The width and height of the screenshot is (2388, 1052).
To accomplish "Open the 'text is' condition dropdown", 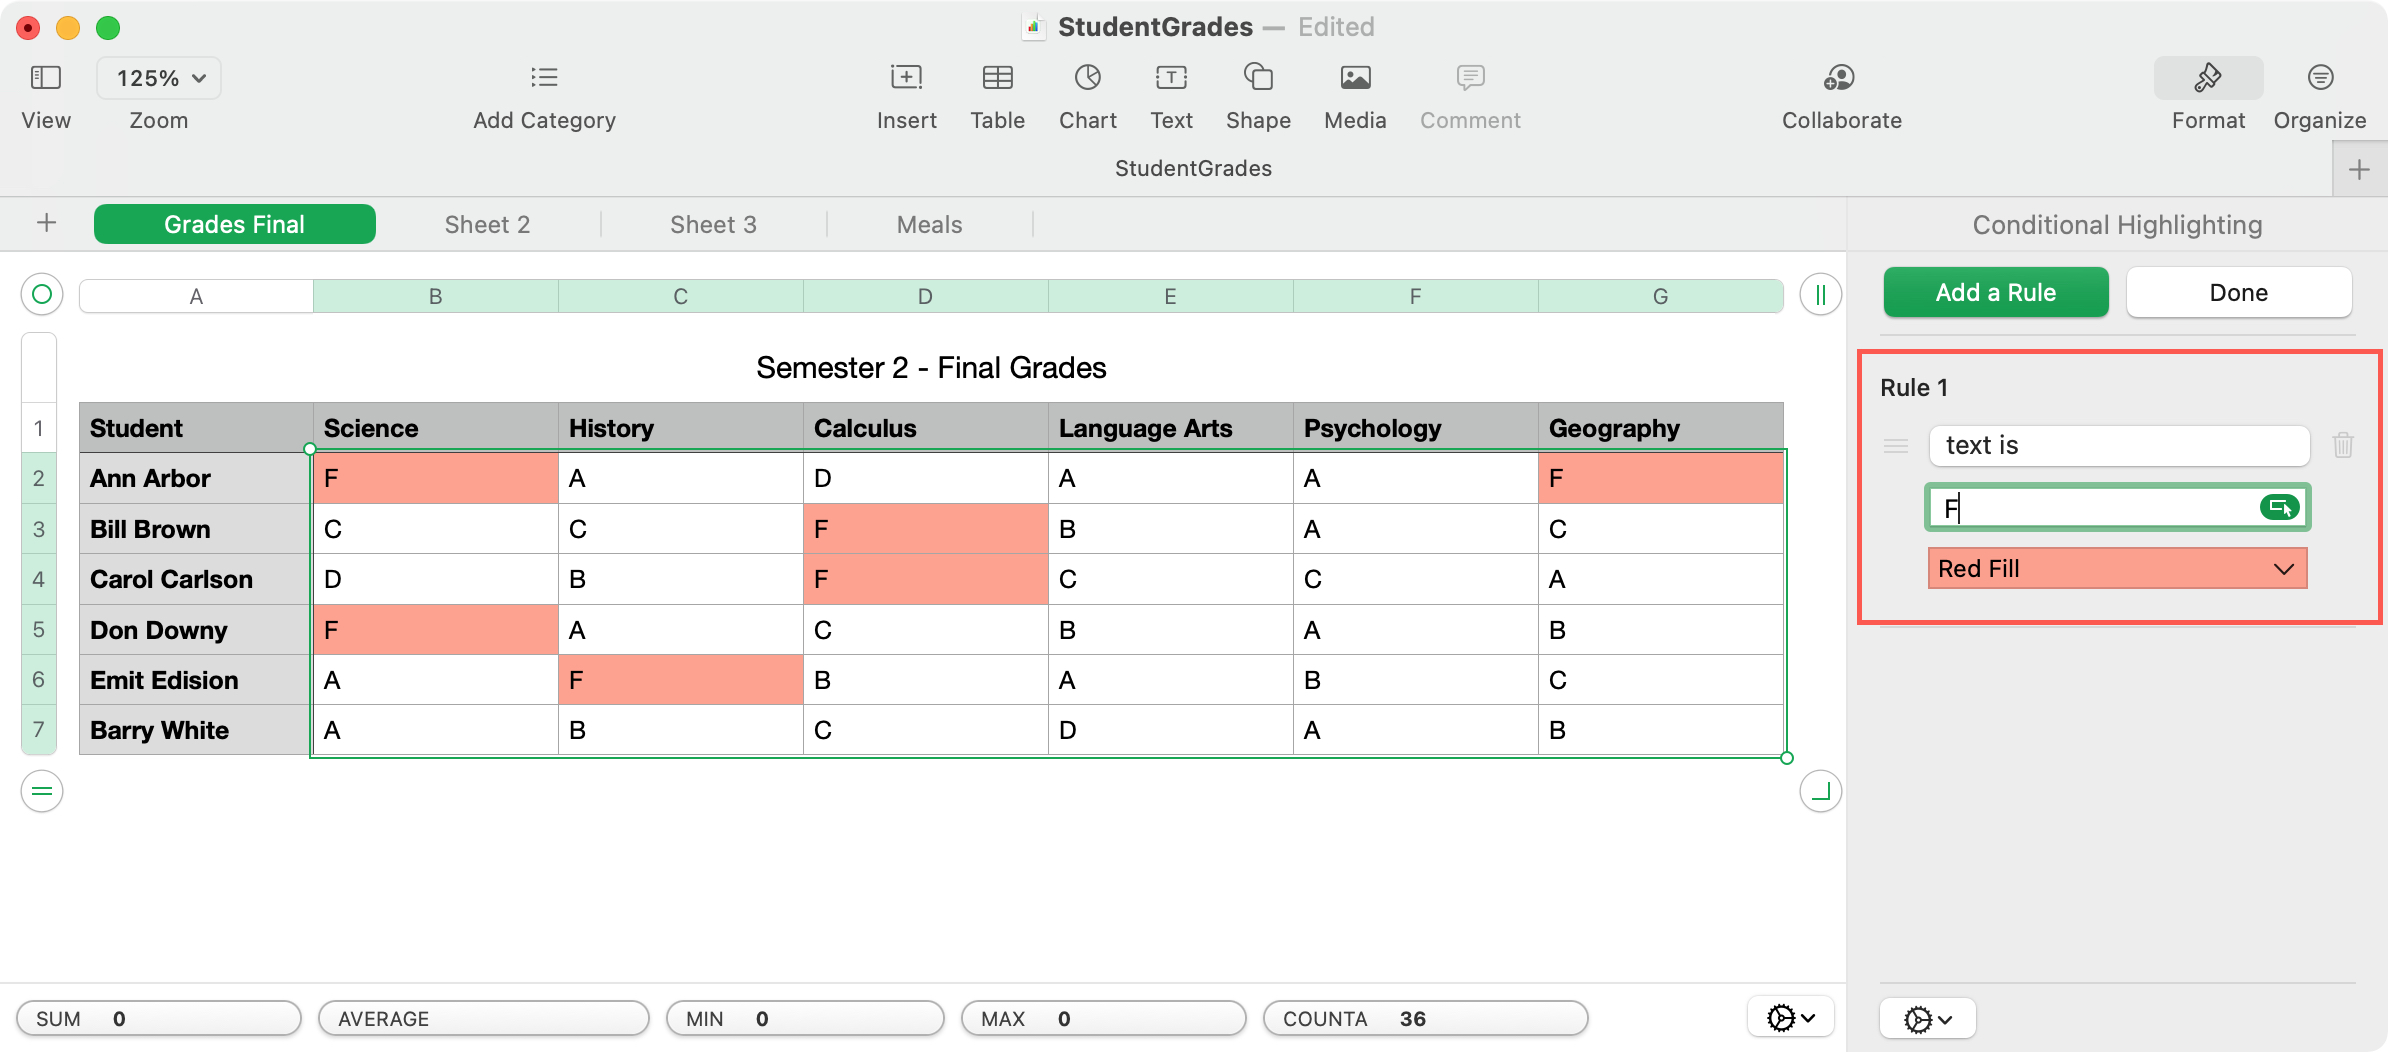I will point(2118,446).
